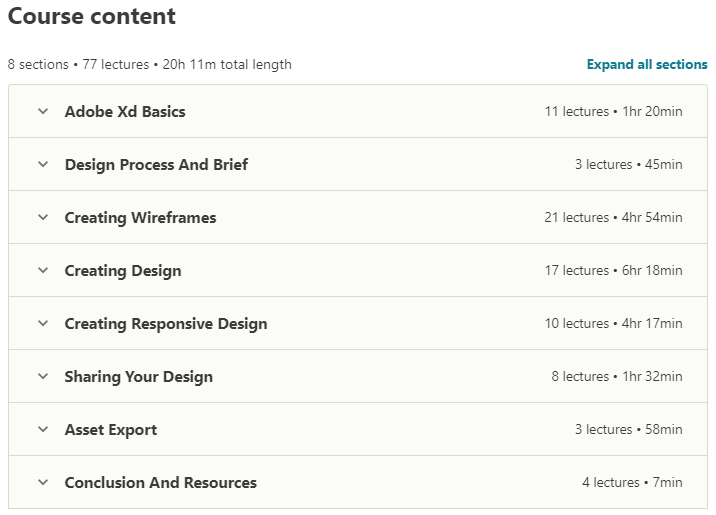Click '4 lectures • 7min' text
Image resolution: width=716 pixels, height=515 pixels.
[x=632, y=482]
